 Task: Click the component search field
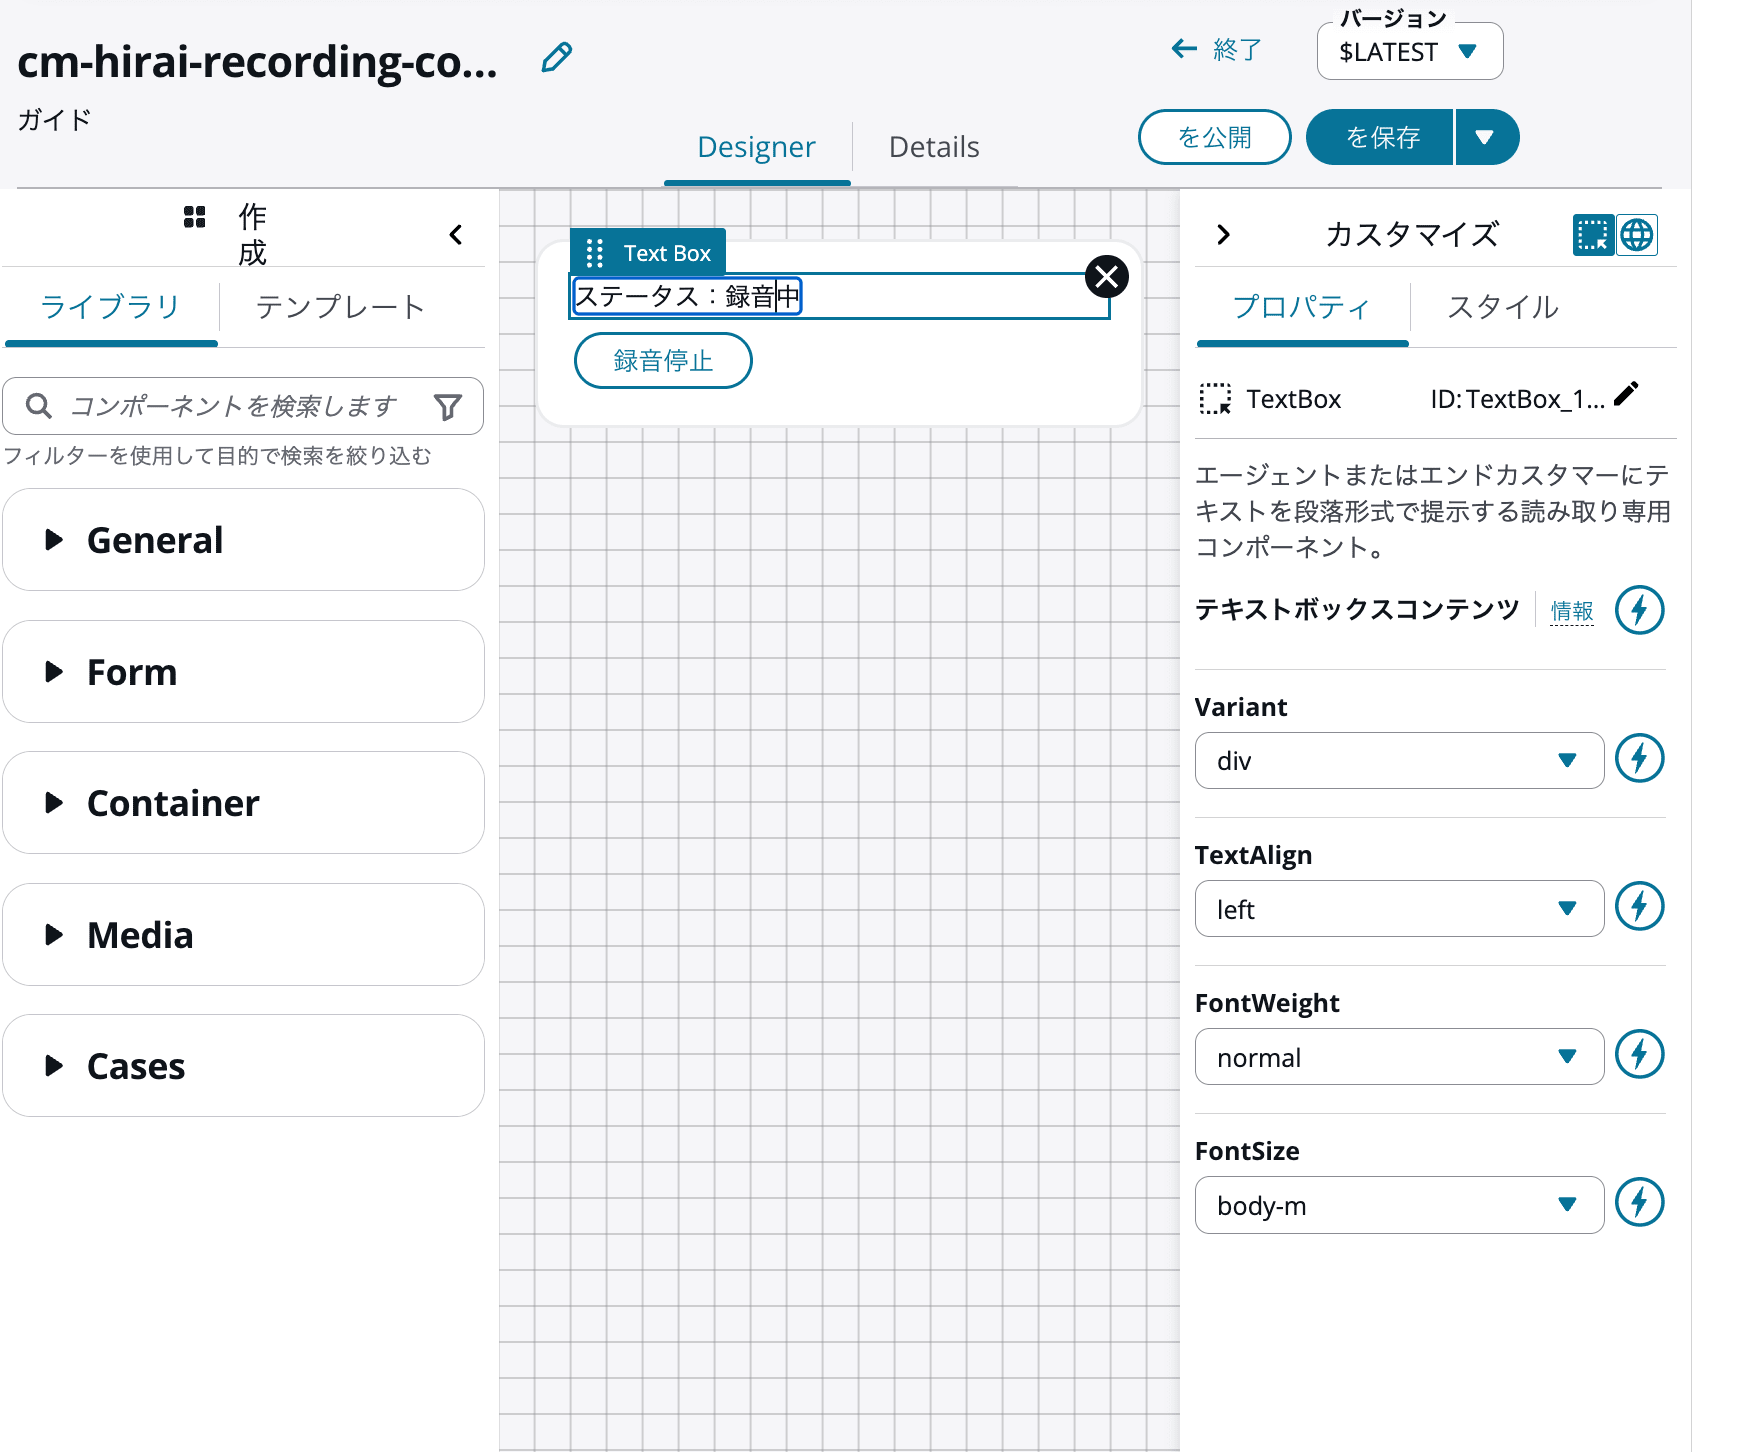coord(243,406)
